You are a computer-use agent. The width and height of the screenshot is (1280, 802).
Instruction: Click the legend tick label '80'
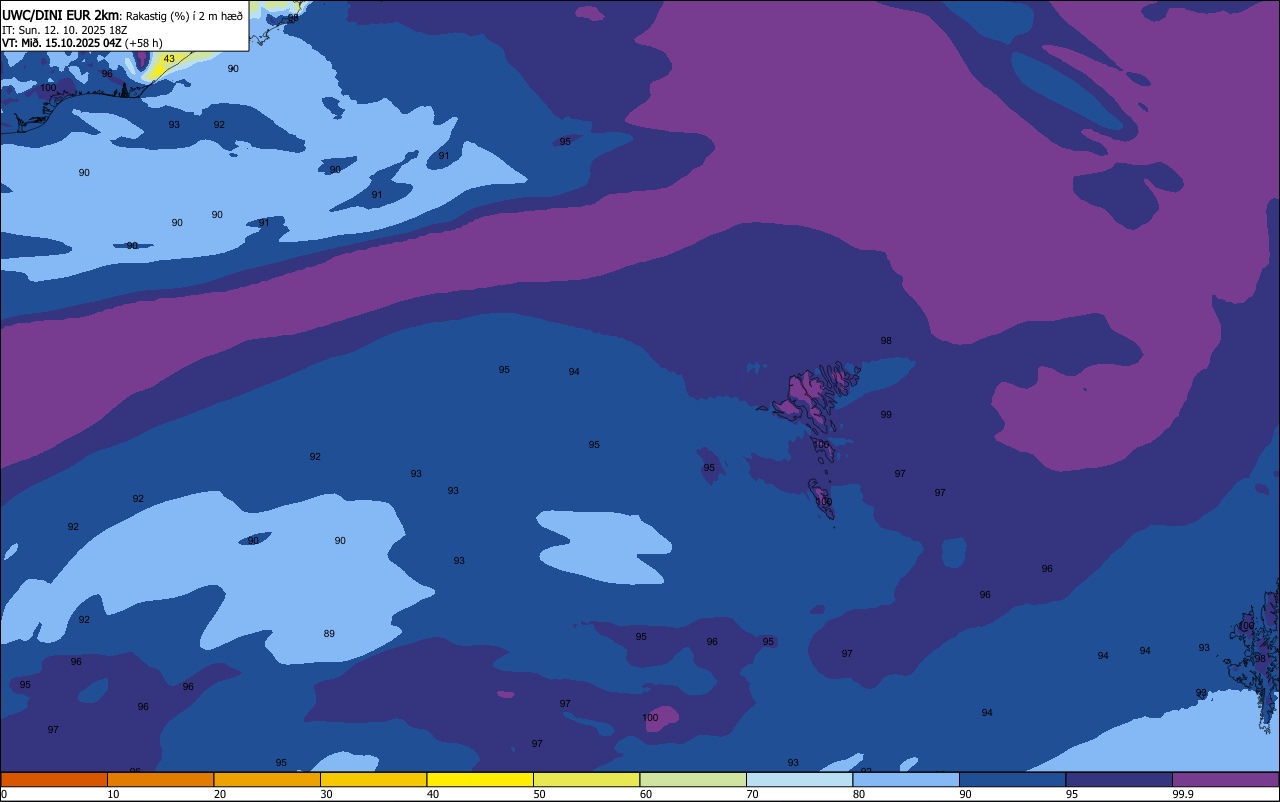(x=859, y=794)
